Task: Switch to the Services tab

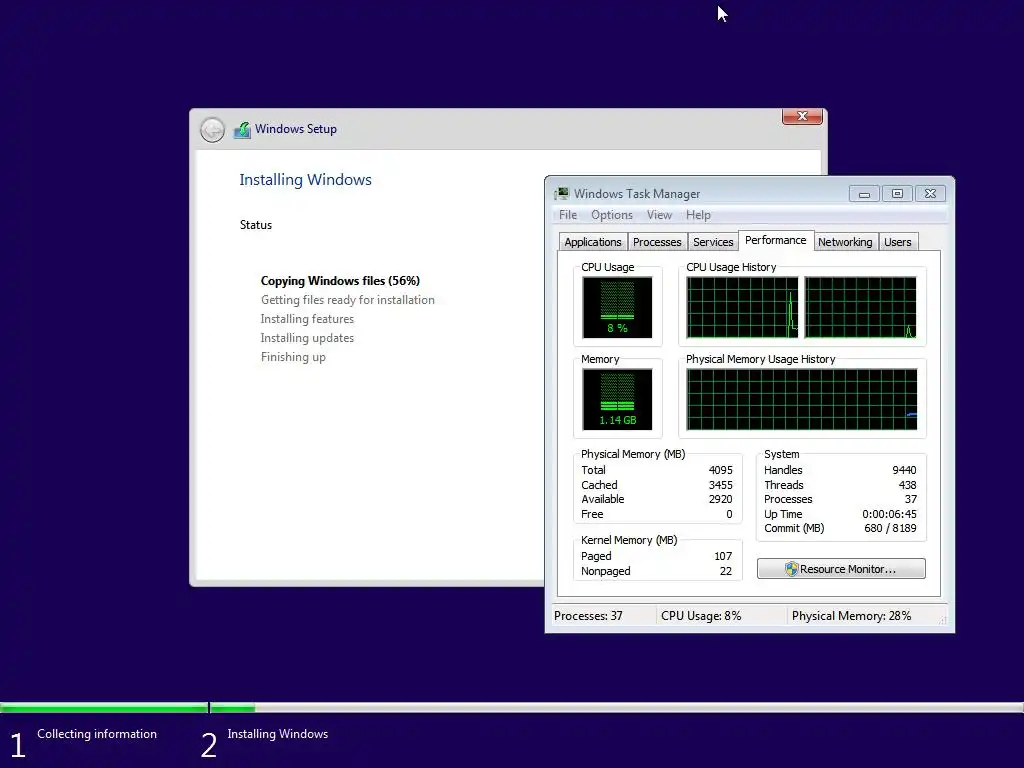Action: pos(713,242)
